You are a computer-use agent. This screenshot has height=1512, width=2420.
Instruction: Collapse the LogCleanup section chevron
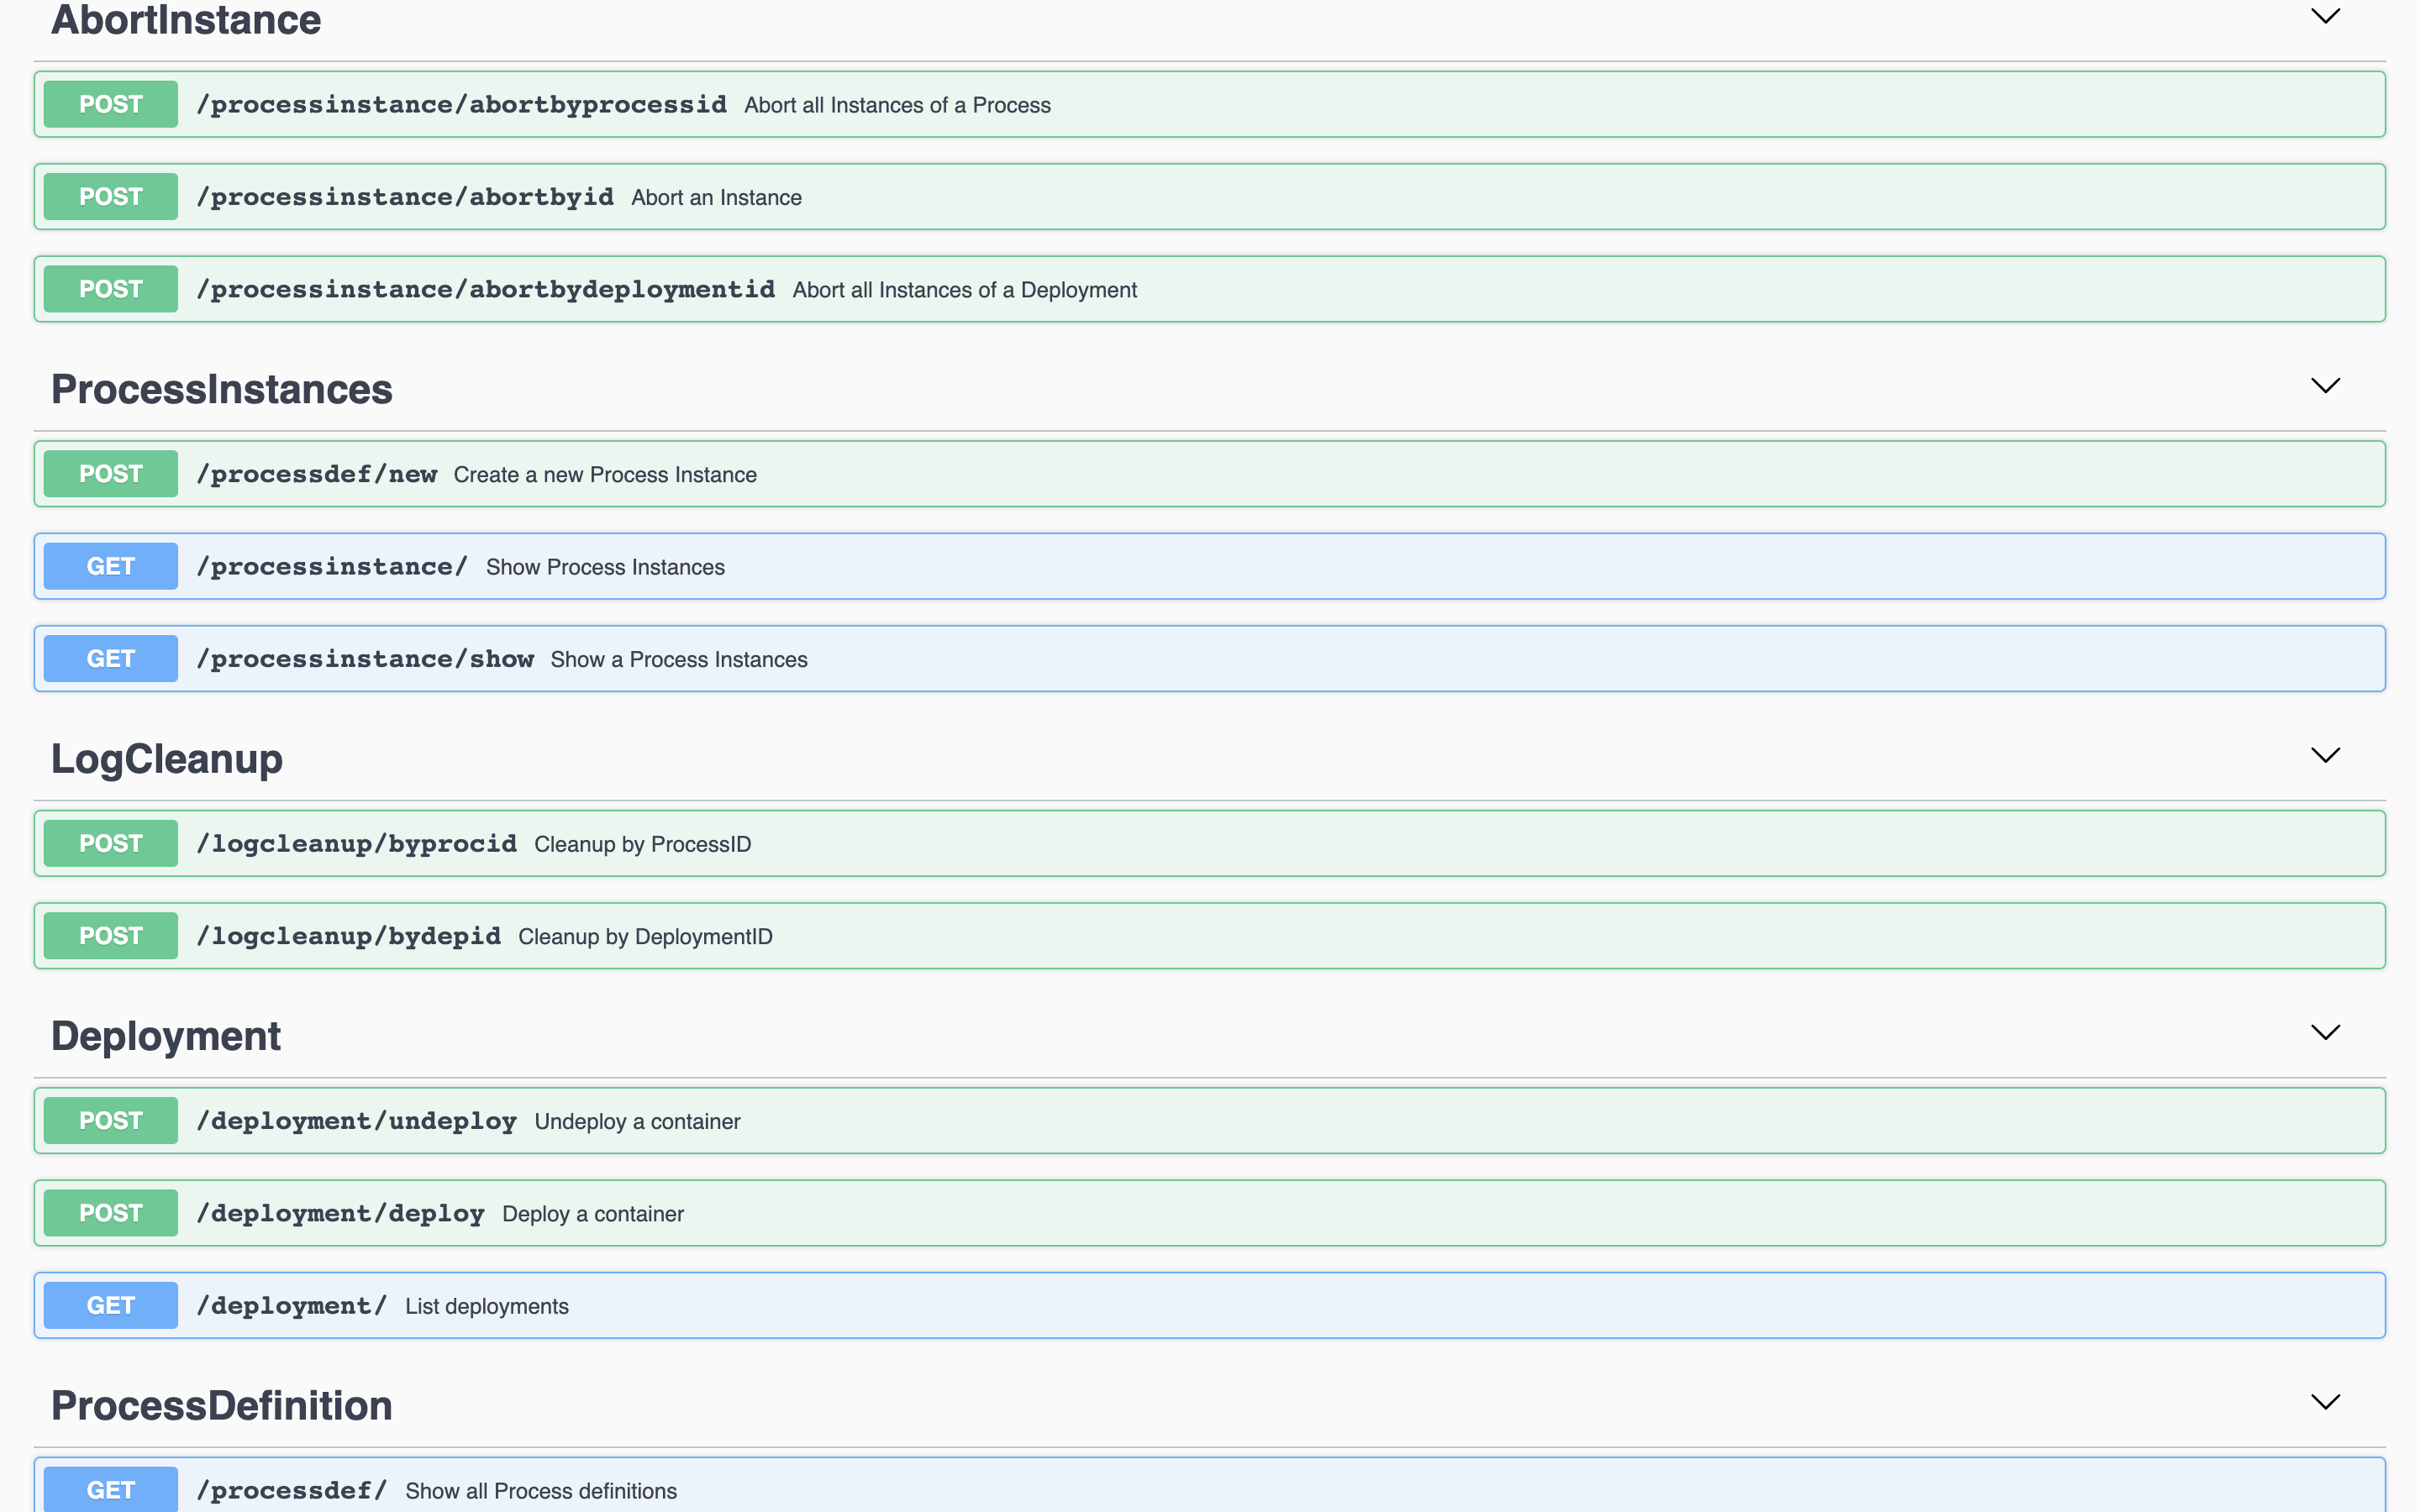click(x=2325, y=756)
